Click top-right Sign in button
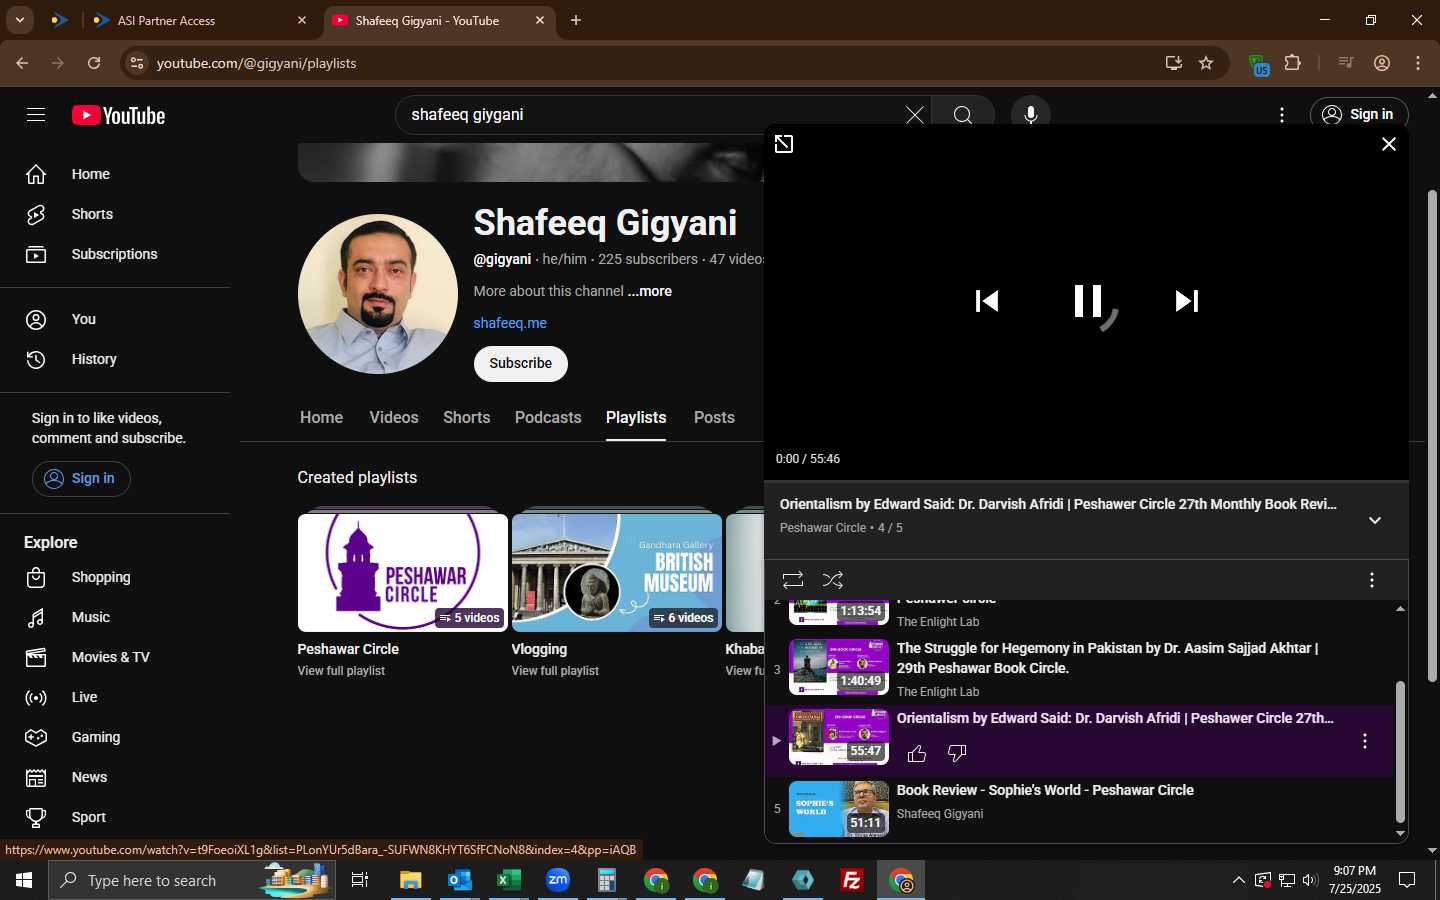Screen dimensions: 1440x900 tap(1359, 115)
